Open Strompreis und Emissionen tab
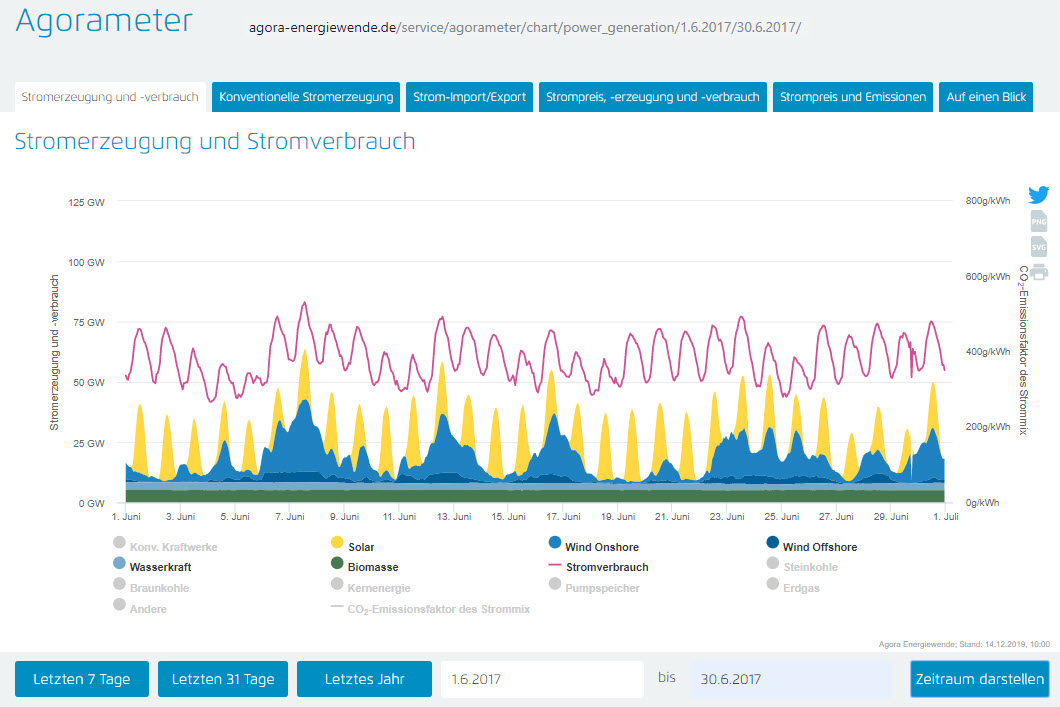 (x=852, y=97)
